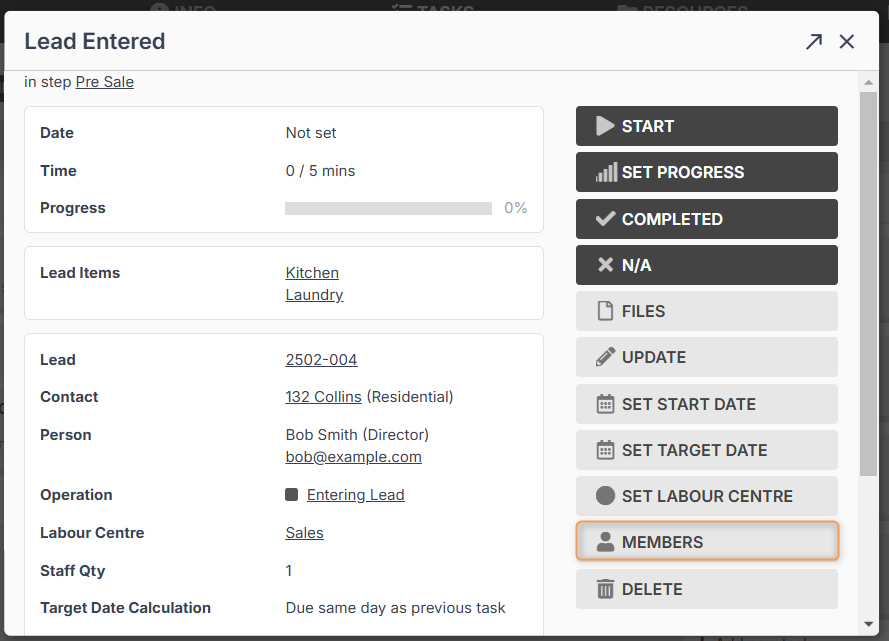The width and height of the screenshot is (889, 641).
Task: Click the Update pencil button
Action: point(706,357)
